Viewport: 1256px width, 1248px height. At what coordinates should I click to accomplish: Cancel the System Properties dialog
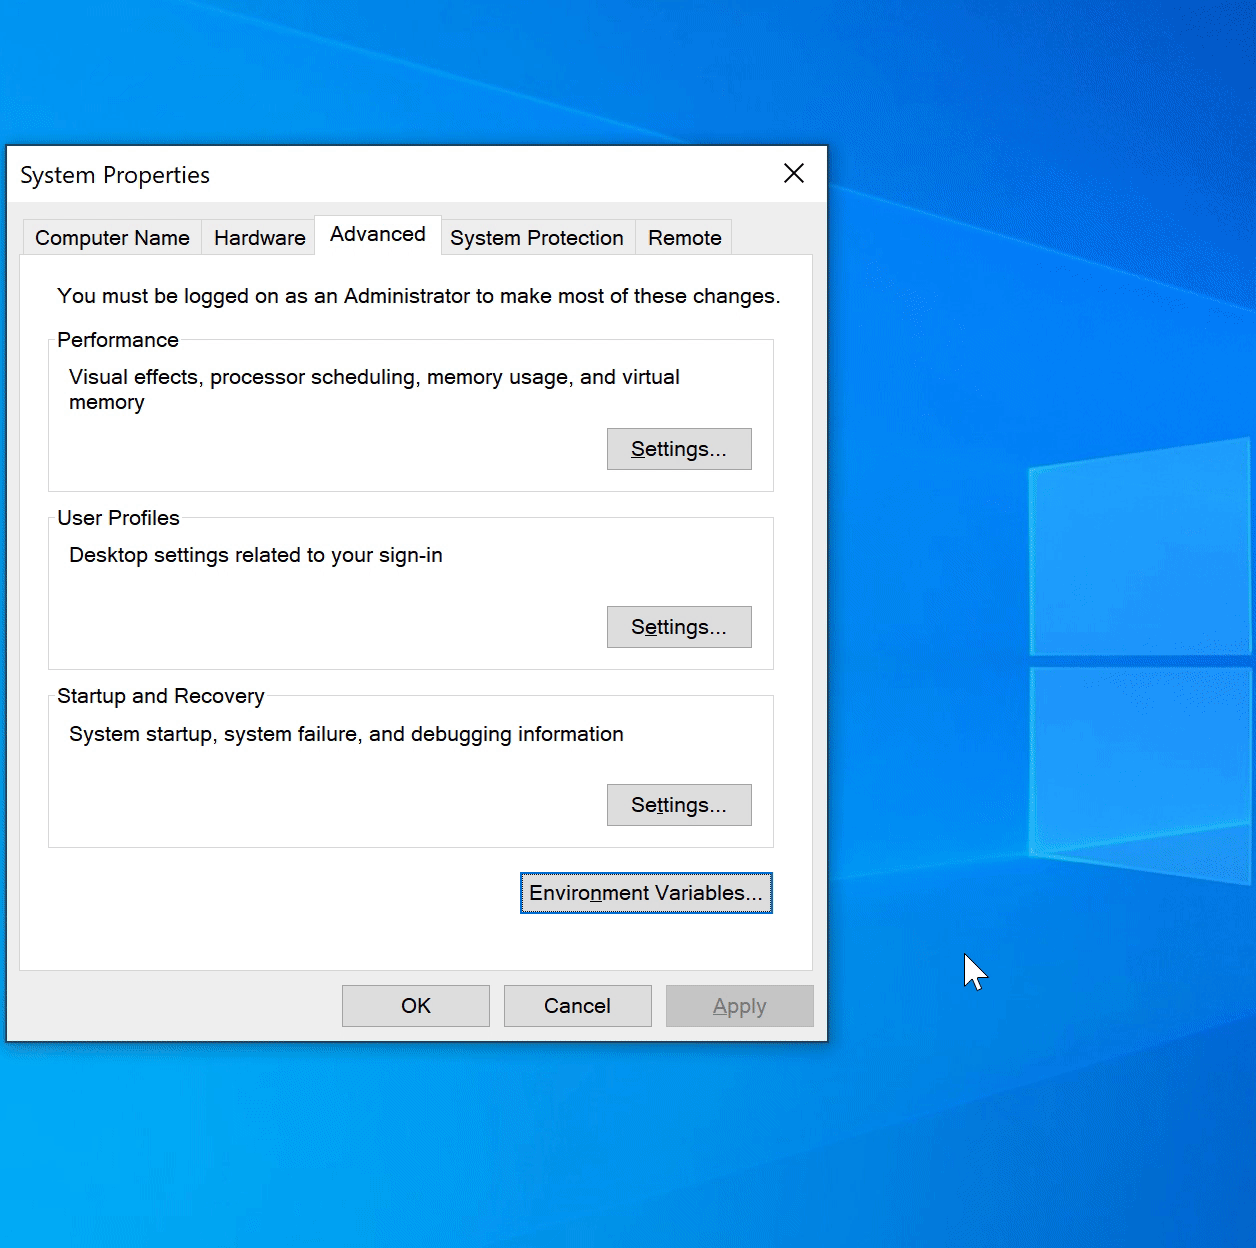tap(577, 1005)
